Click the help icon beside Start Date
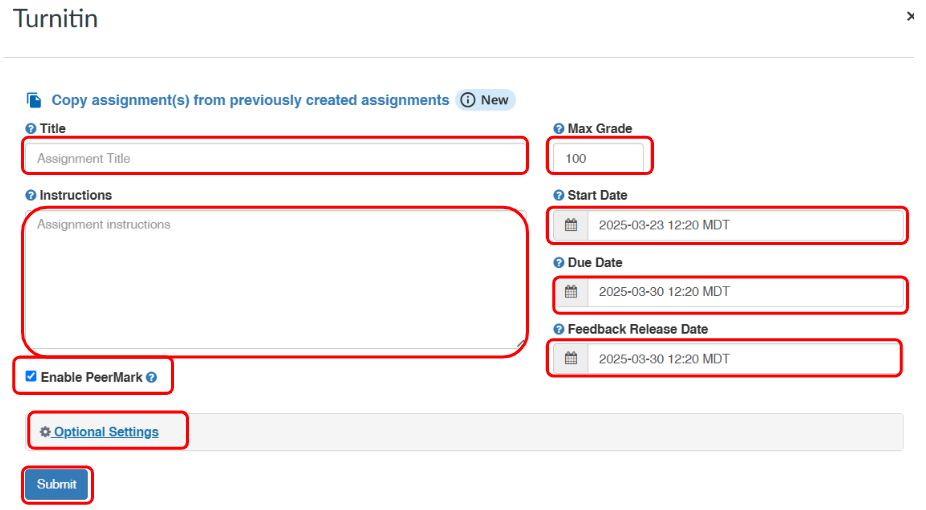 click(x=559, y=196)
